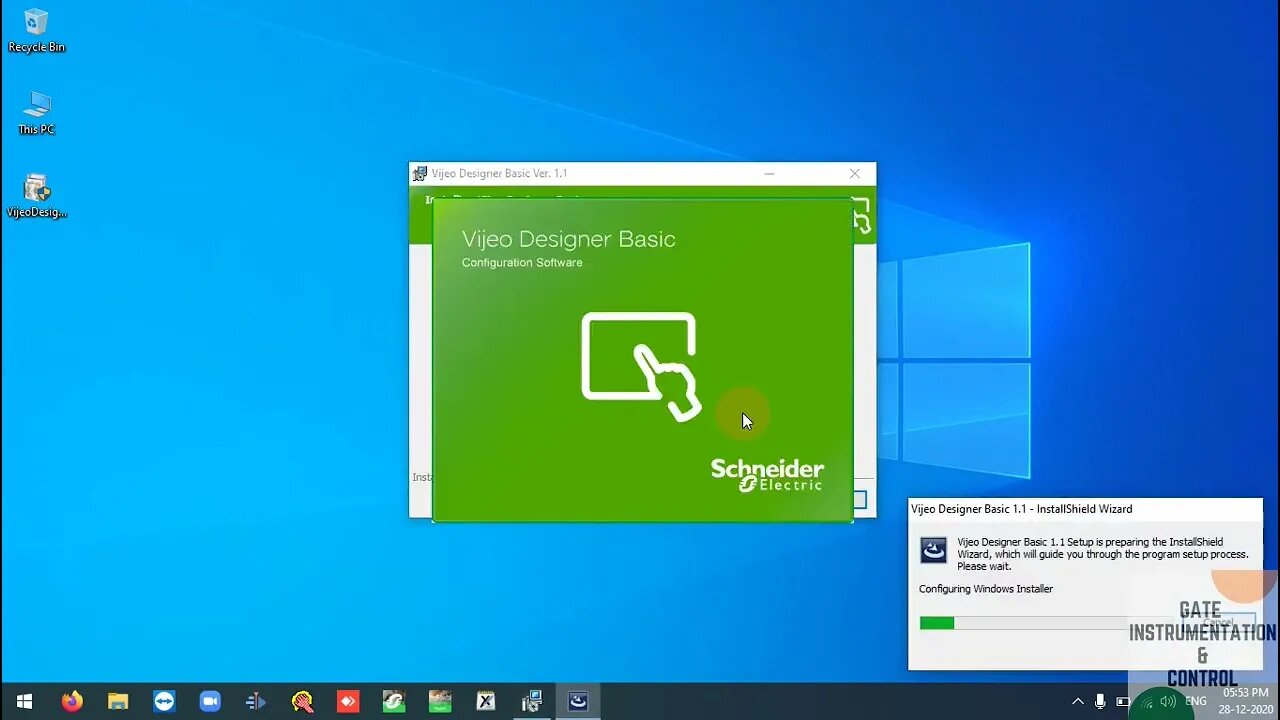Viewport: 1280px width, 720px height.
Task: Switch to the InstallShield taskbar icon
Action: [578, 701]
